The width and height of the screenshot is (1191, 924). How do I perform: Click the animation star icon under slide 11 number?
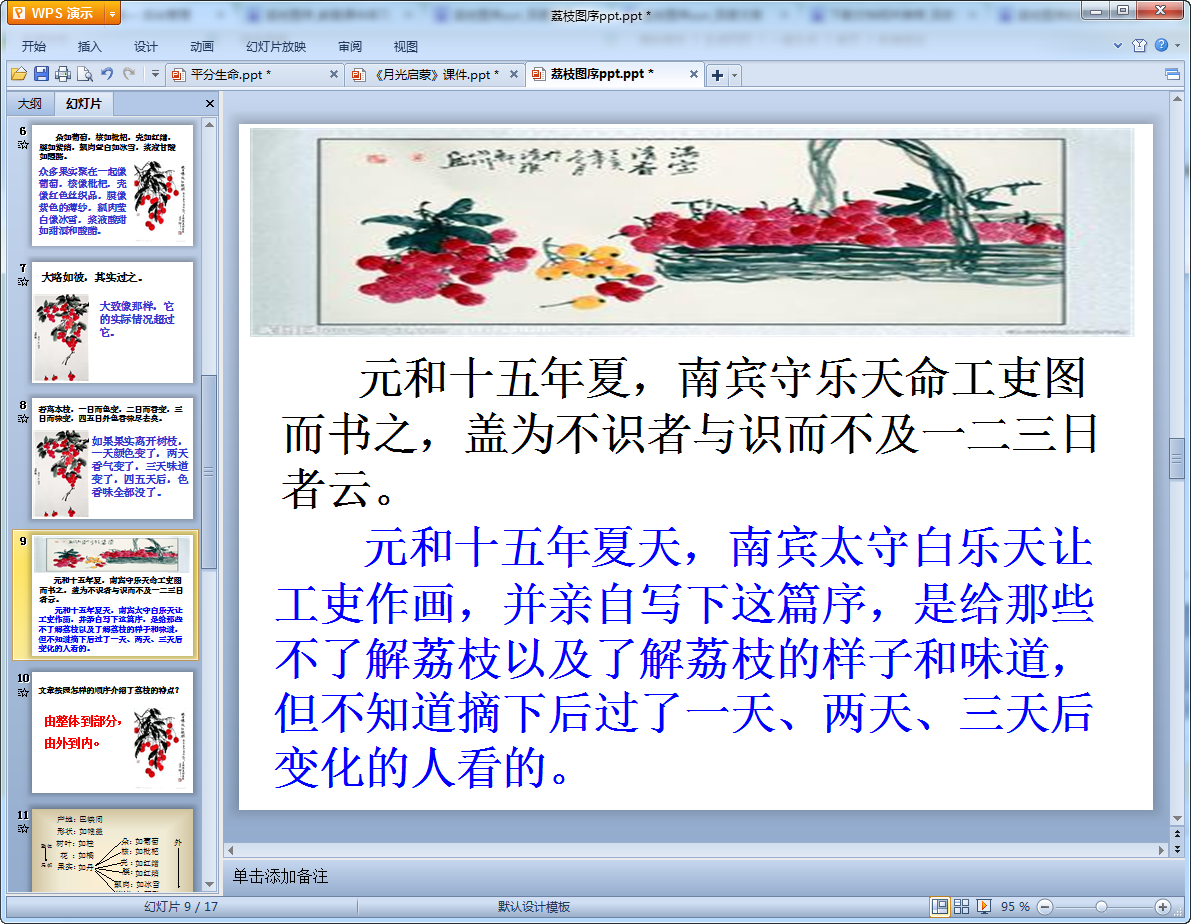pyautogui.click(x=23, y=828)
